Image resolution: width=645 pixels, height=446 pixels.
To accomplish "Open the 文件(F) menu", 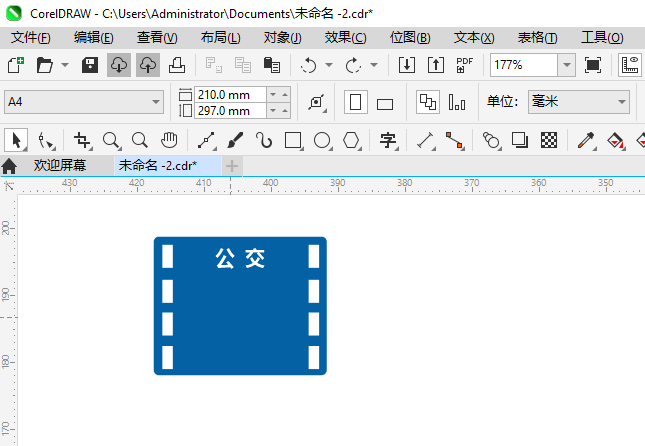I will click(x=31, y=37).
